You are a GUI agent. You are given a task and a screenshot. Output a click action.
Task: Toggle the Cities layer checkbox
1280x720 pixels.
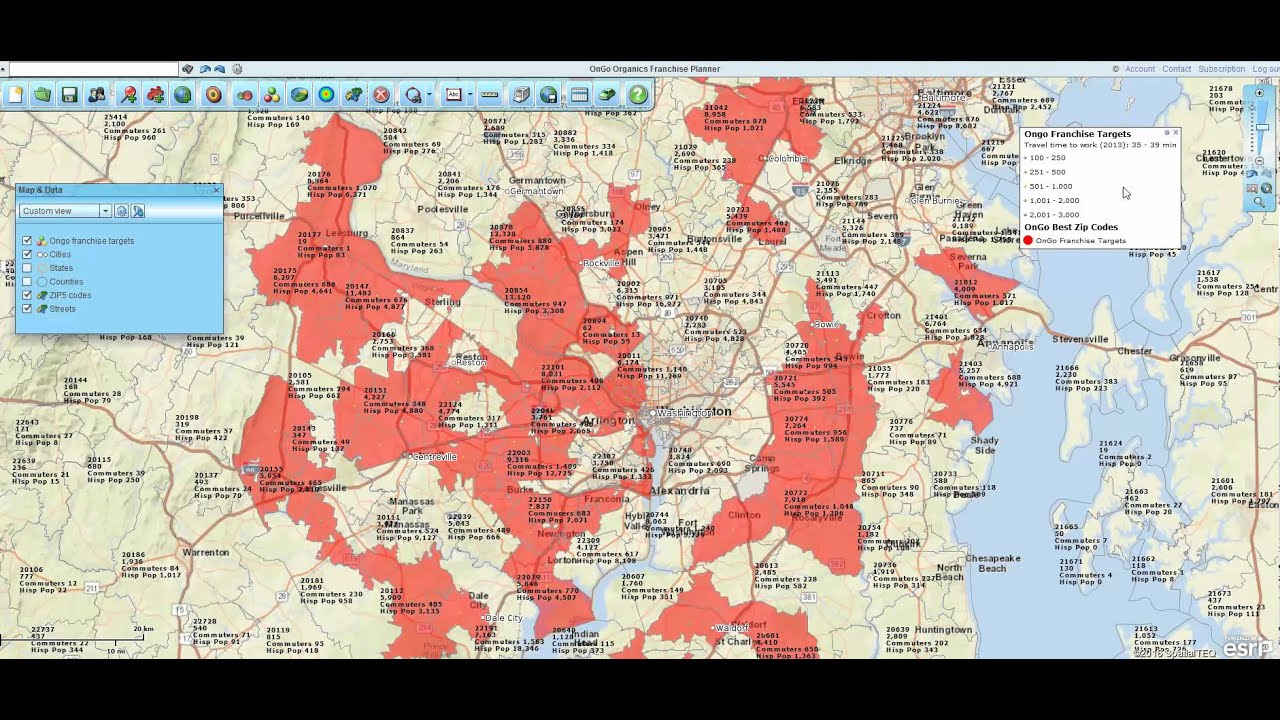27,255
